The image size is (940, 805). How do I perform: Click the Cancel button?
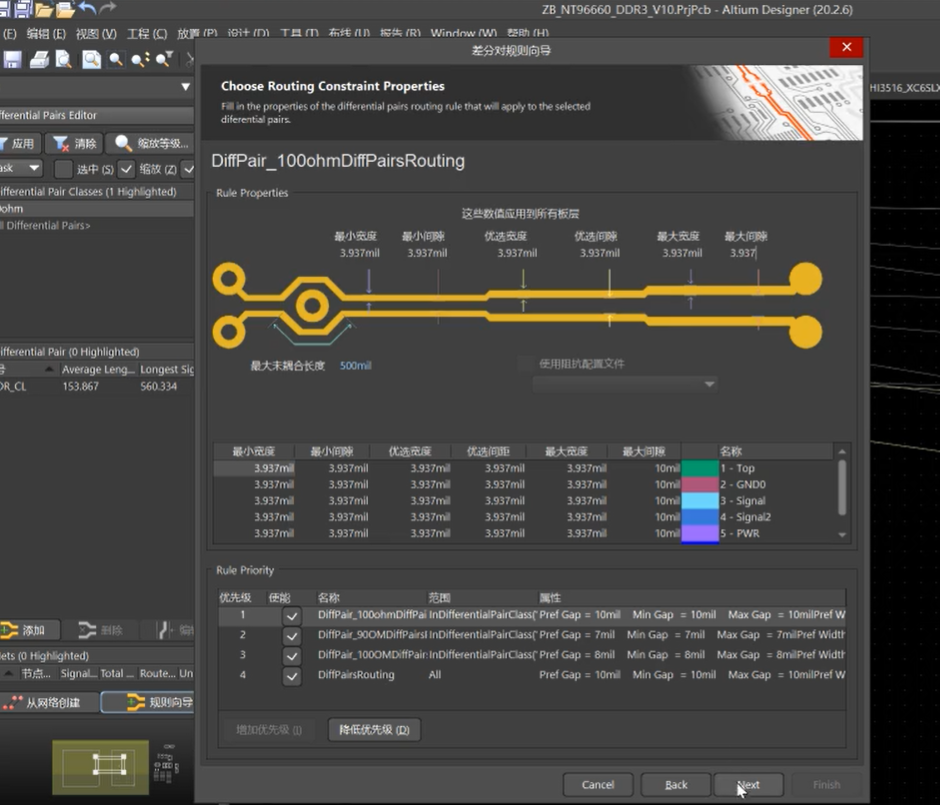point(598,784)
